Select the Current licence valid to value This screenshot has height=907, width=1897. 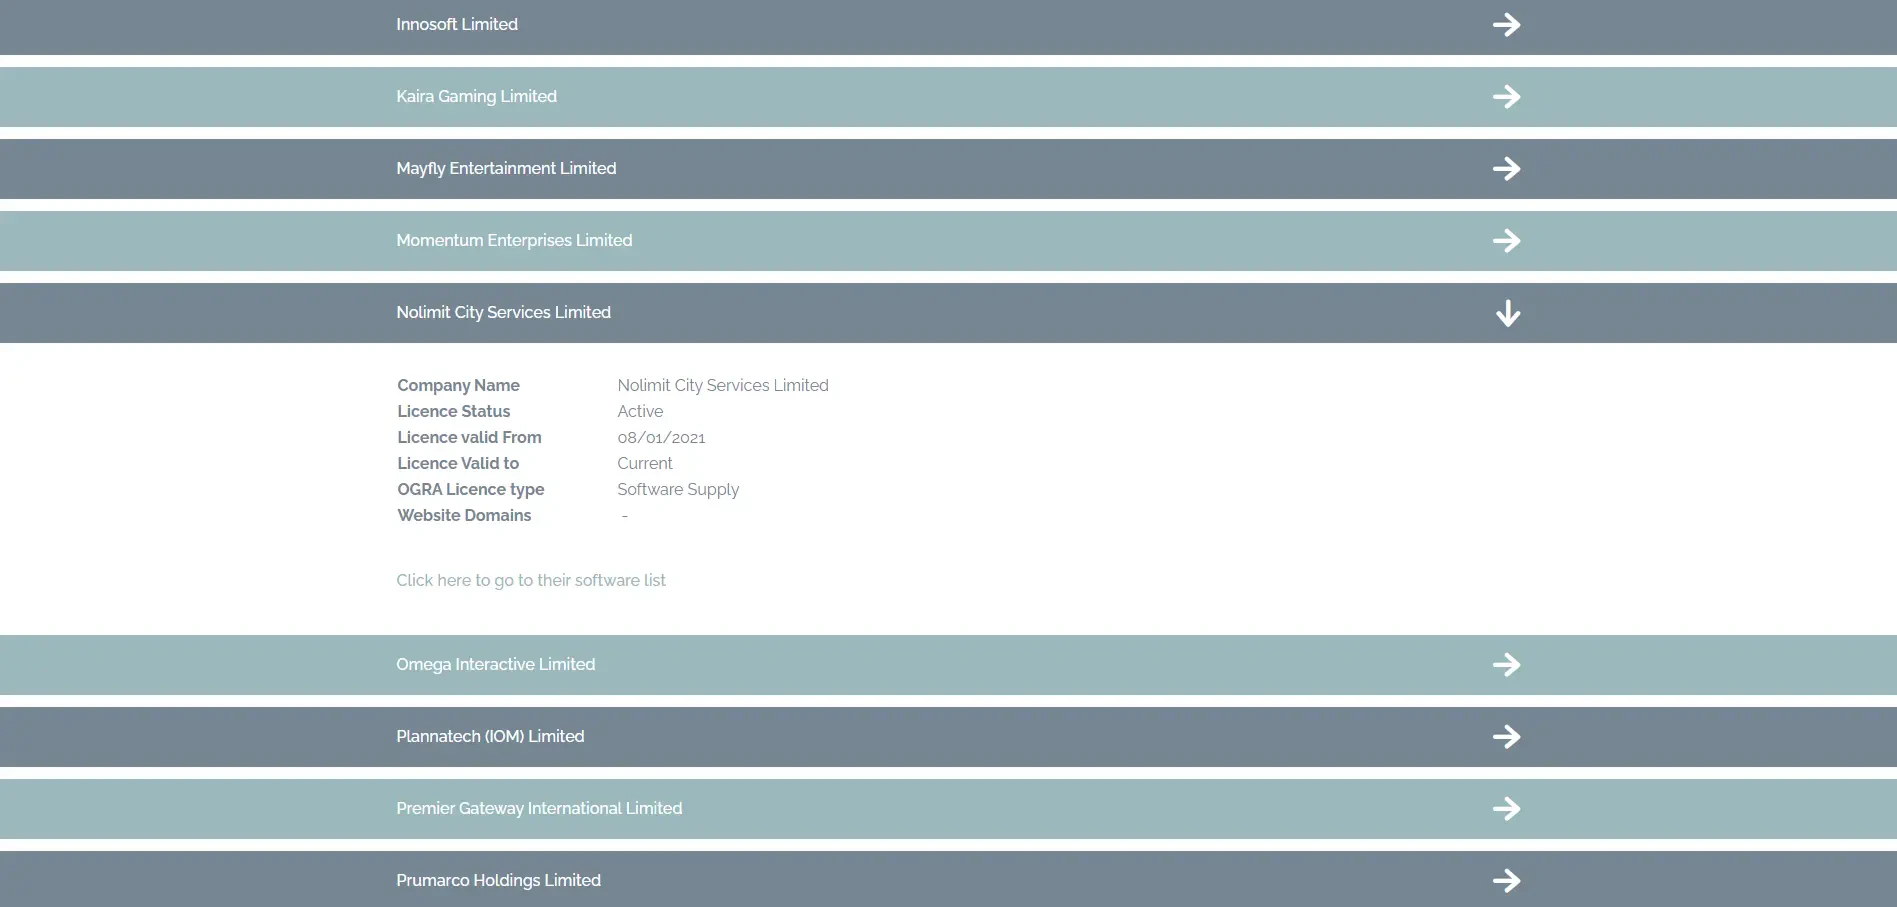coord(645,464)
